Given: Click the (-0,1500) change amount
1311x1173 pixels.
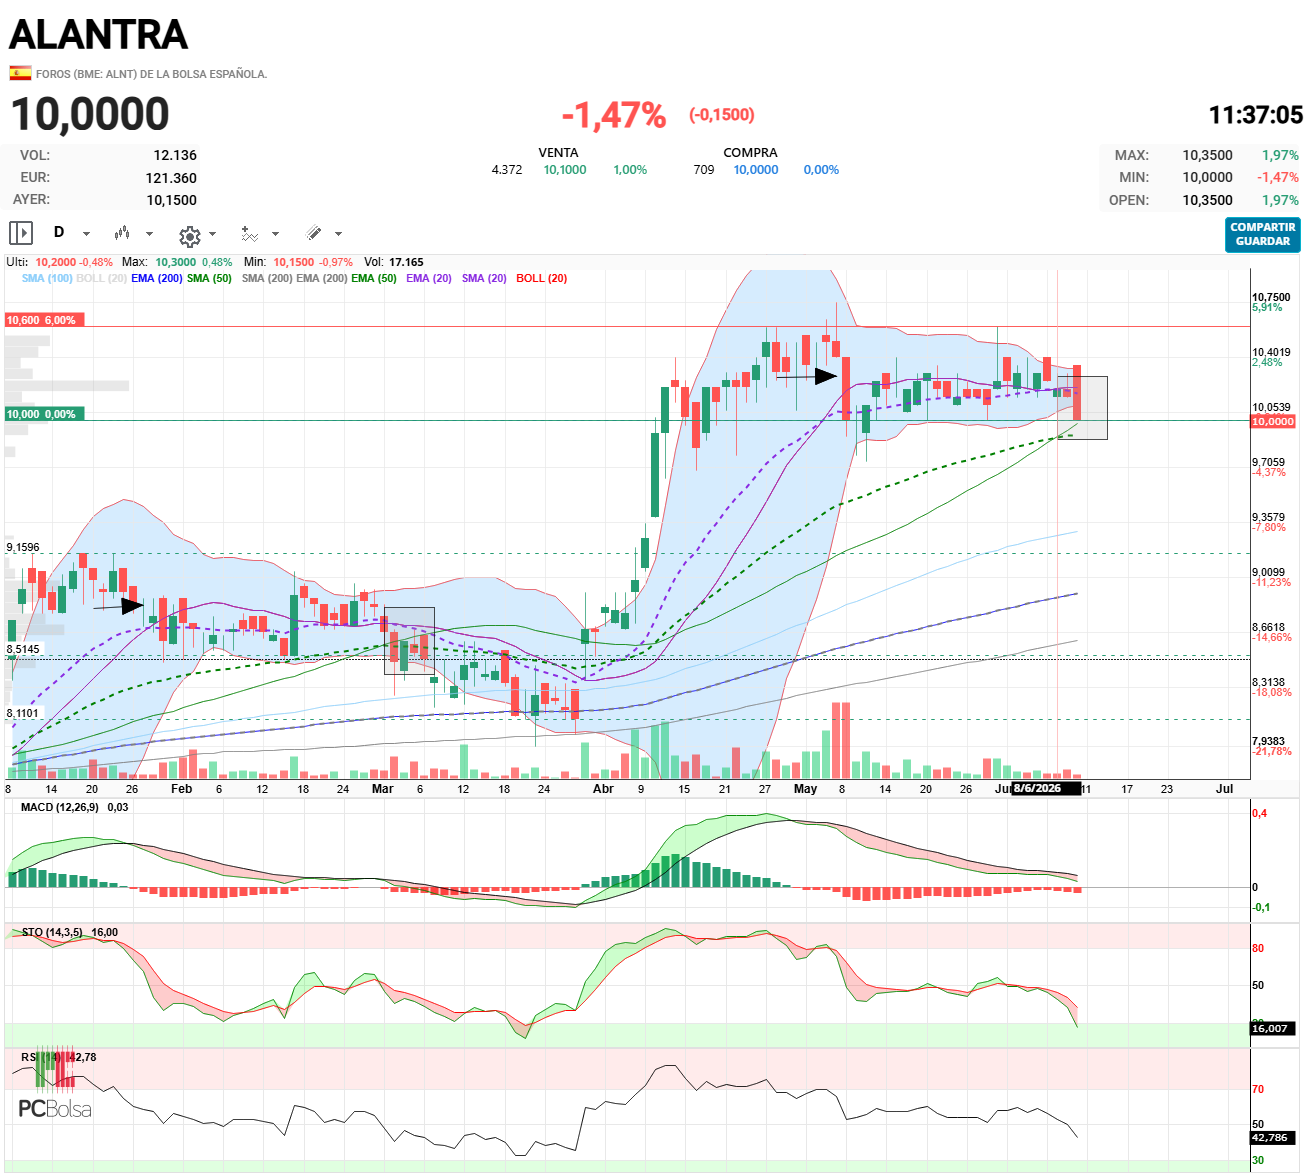Looking at the screenshot, I should 721,115.
